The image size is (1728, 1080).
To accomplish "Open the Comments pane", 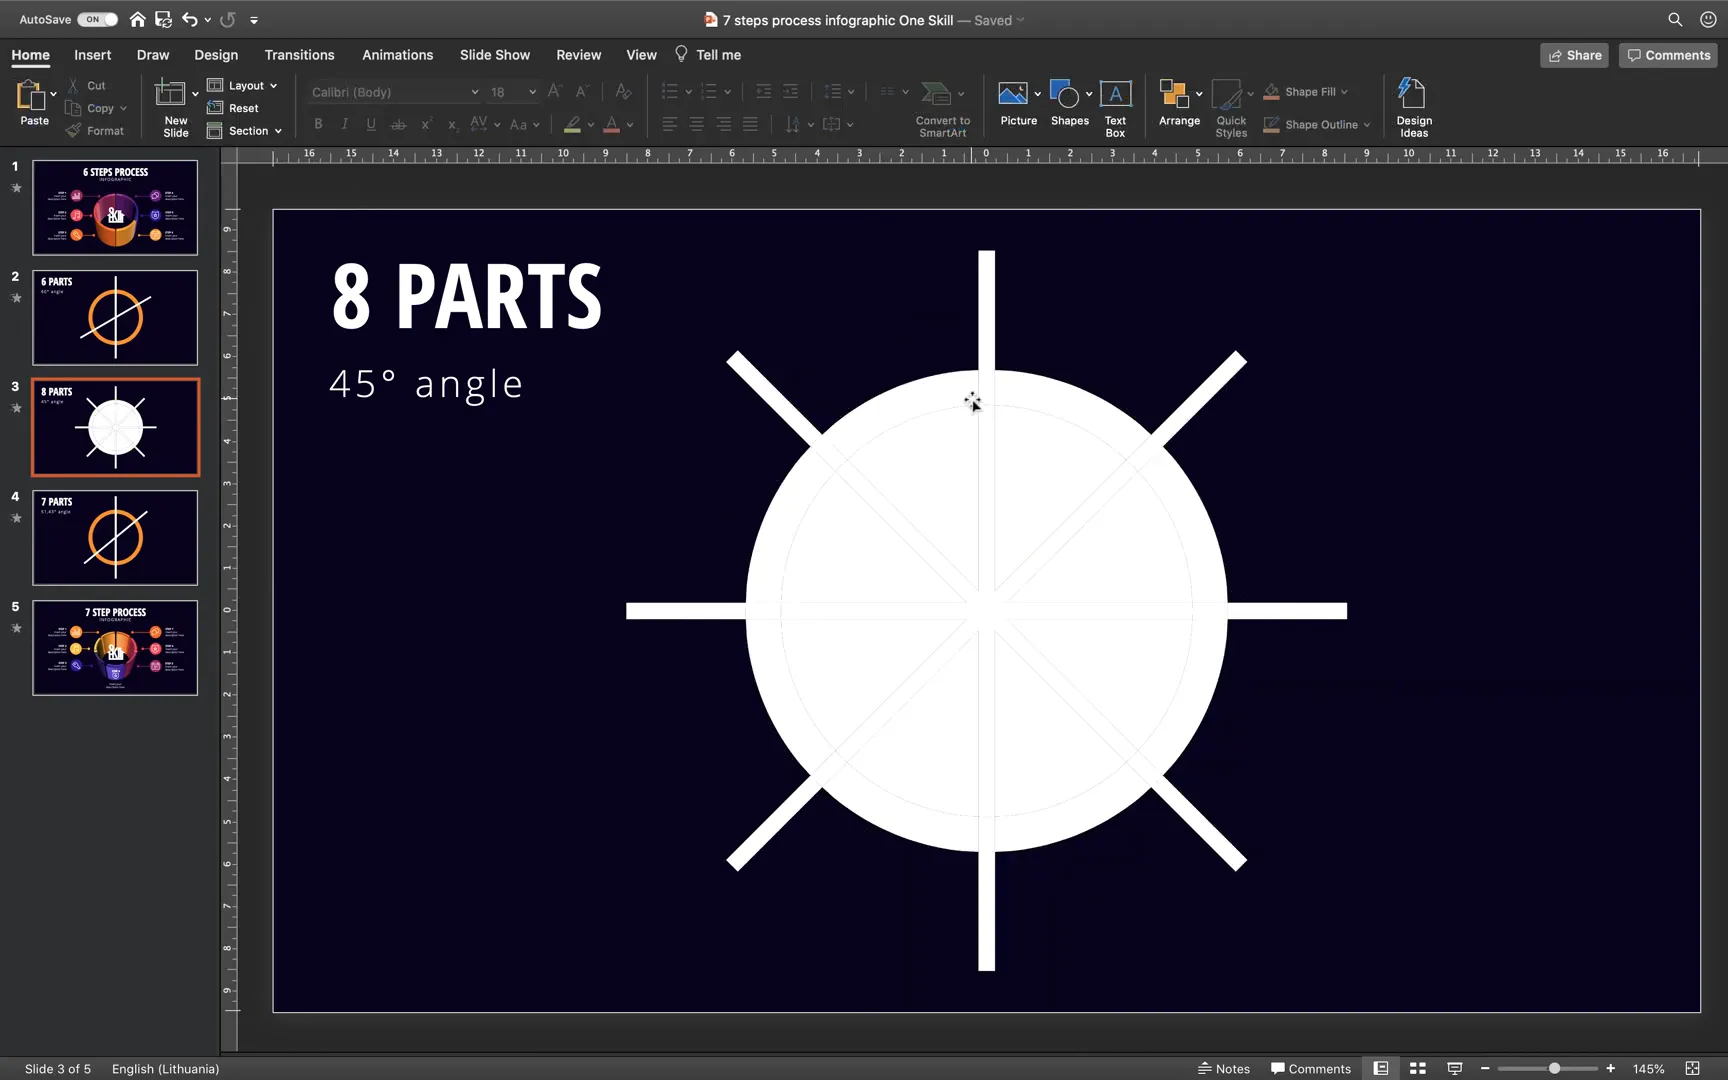I will pyautogui.click(x=1666, y=55).
